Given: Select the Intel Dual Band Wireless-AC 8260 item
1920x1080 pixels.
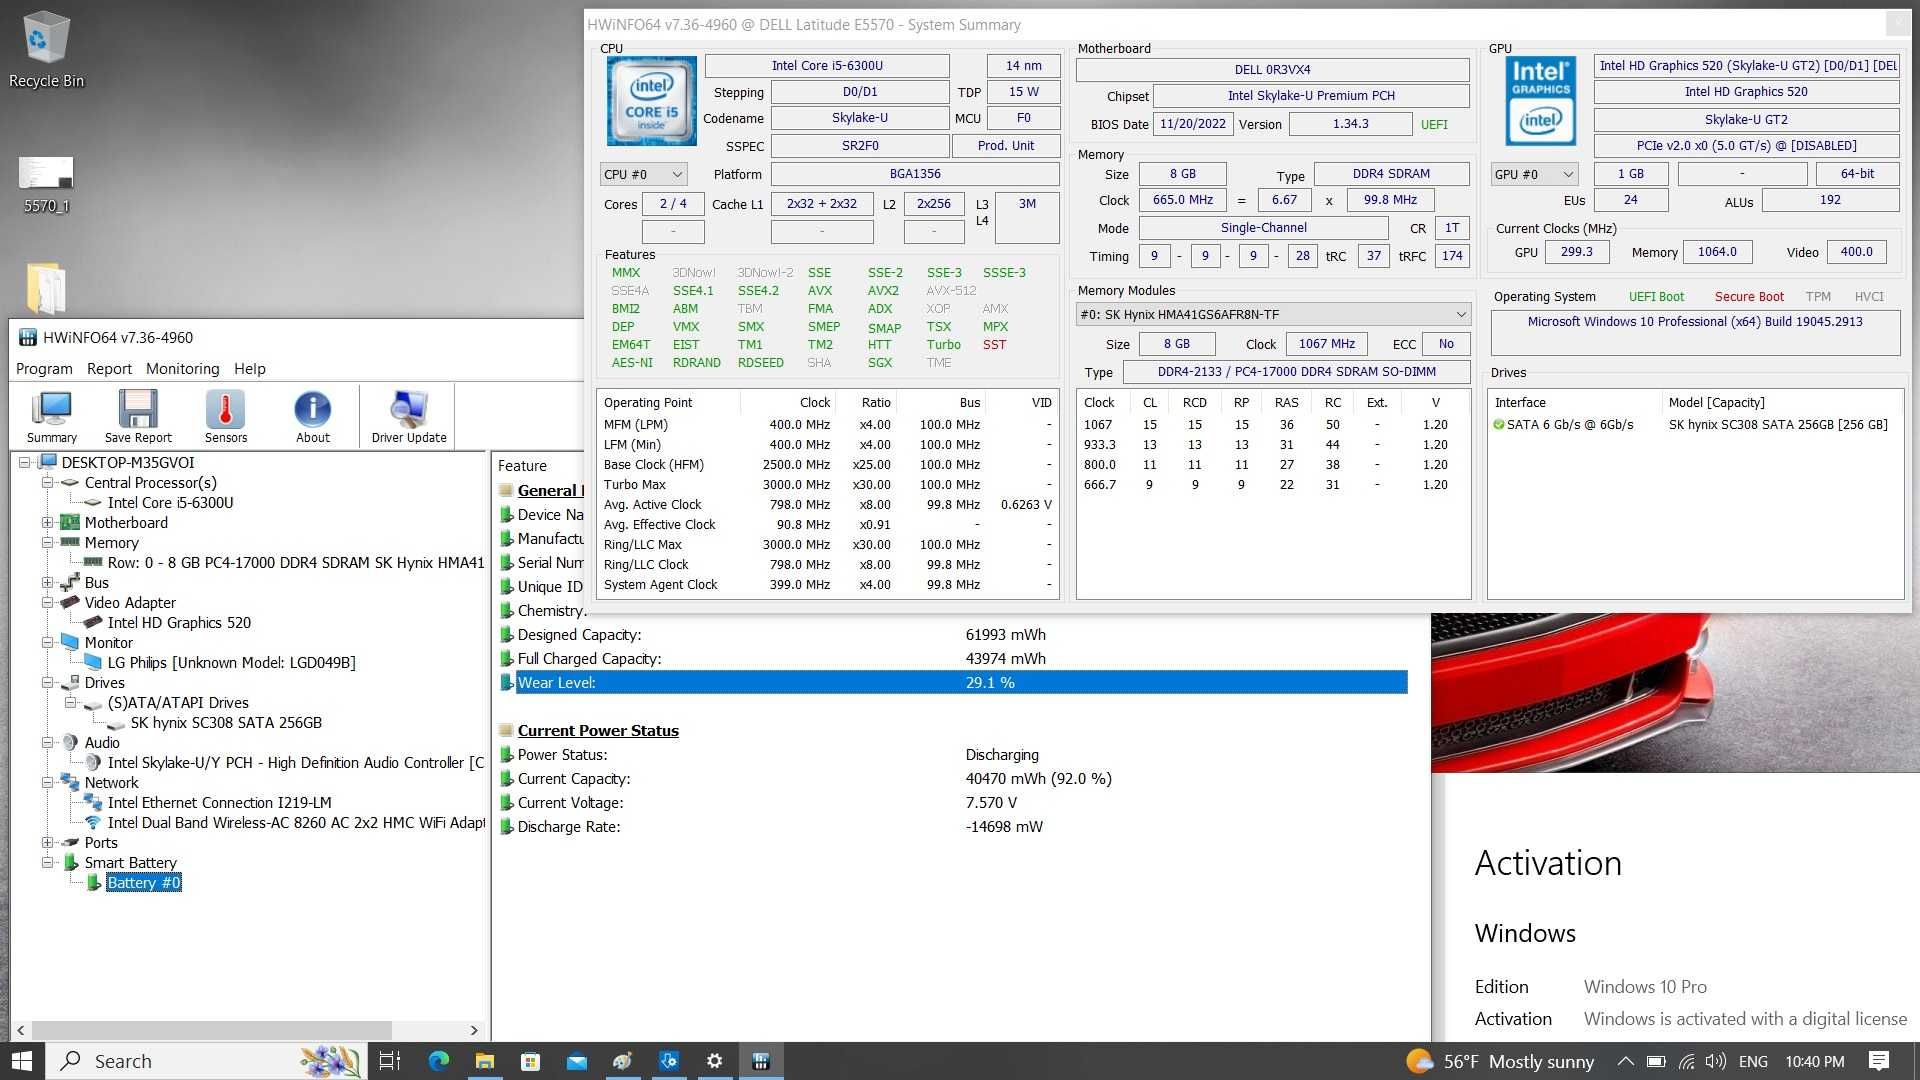Looking at the screenshot, I should (x=296, y=822).
